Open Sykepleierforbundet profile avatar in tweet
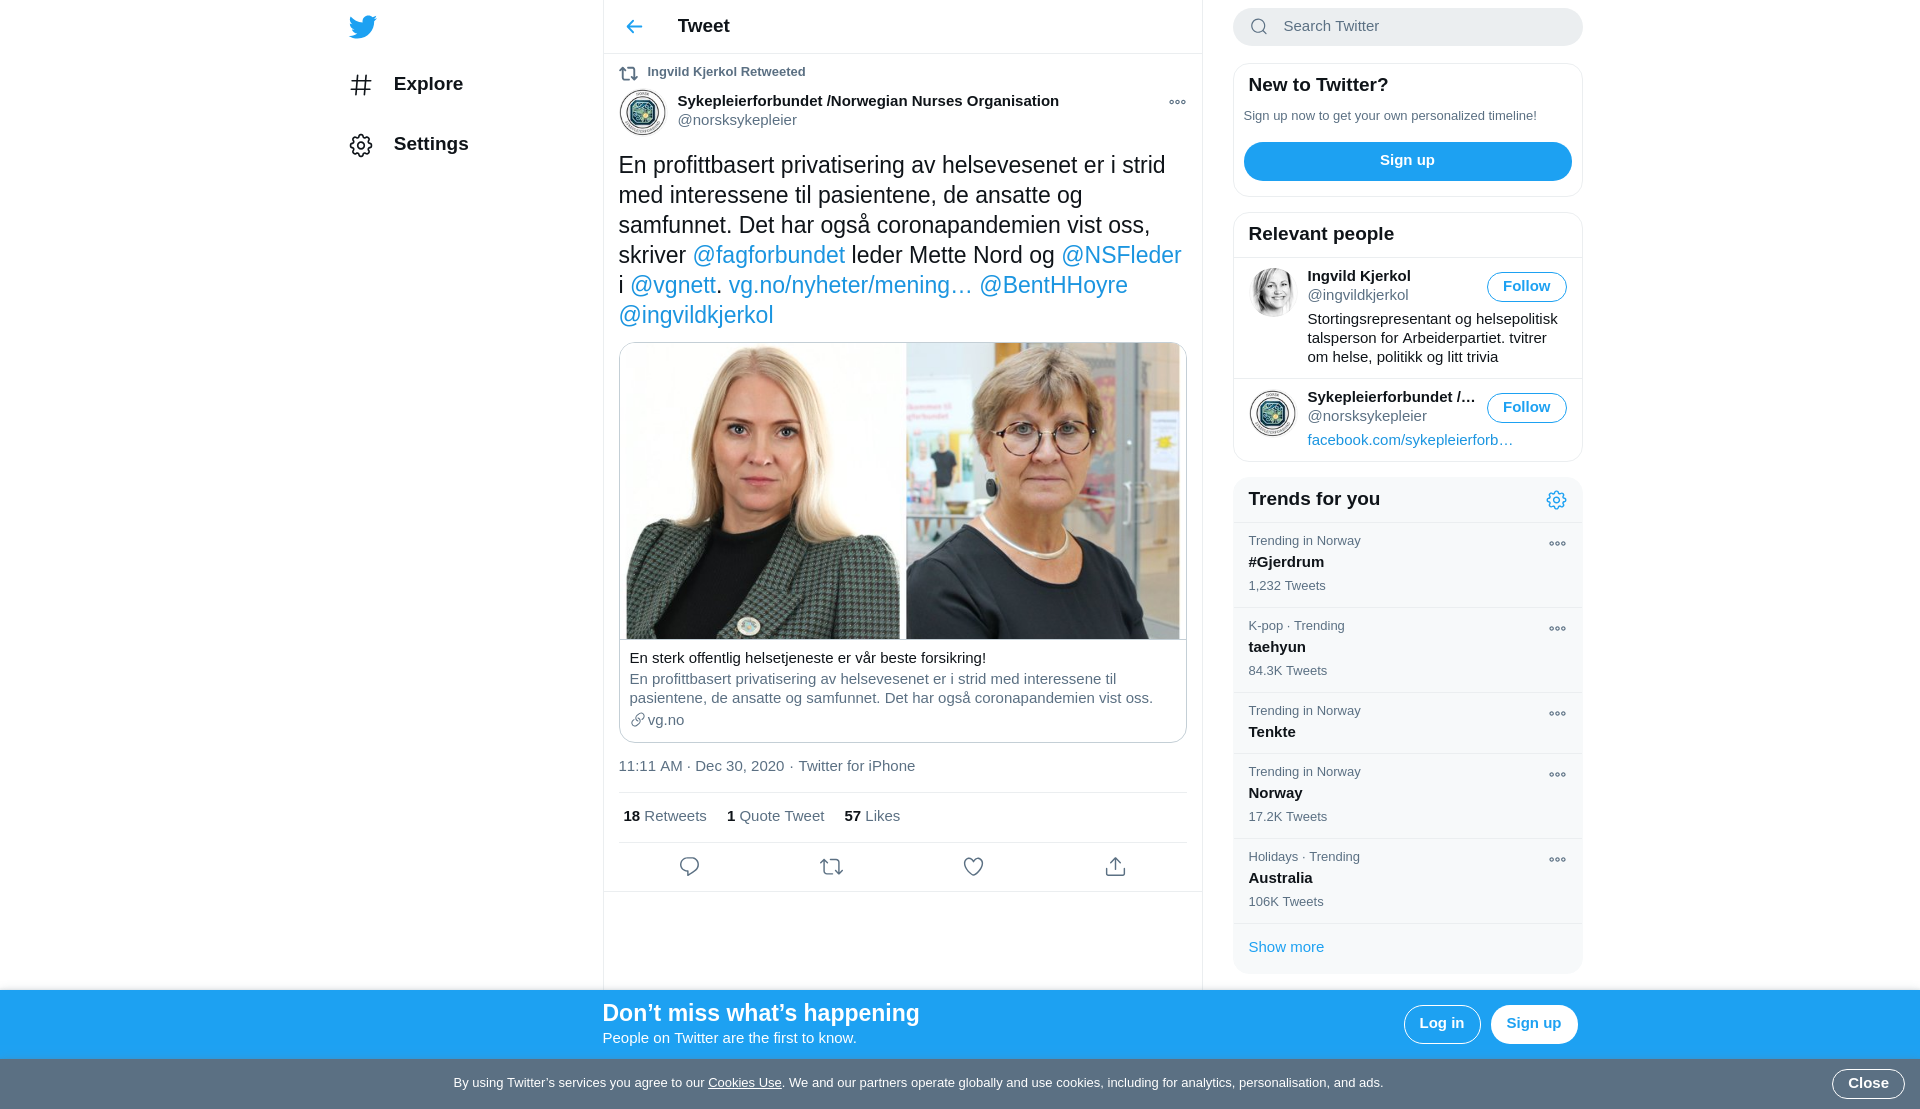 [x=642, y=112]
